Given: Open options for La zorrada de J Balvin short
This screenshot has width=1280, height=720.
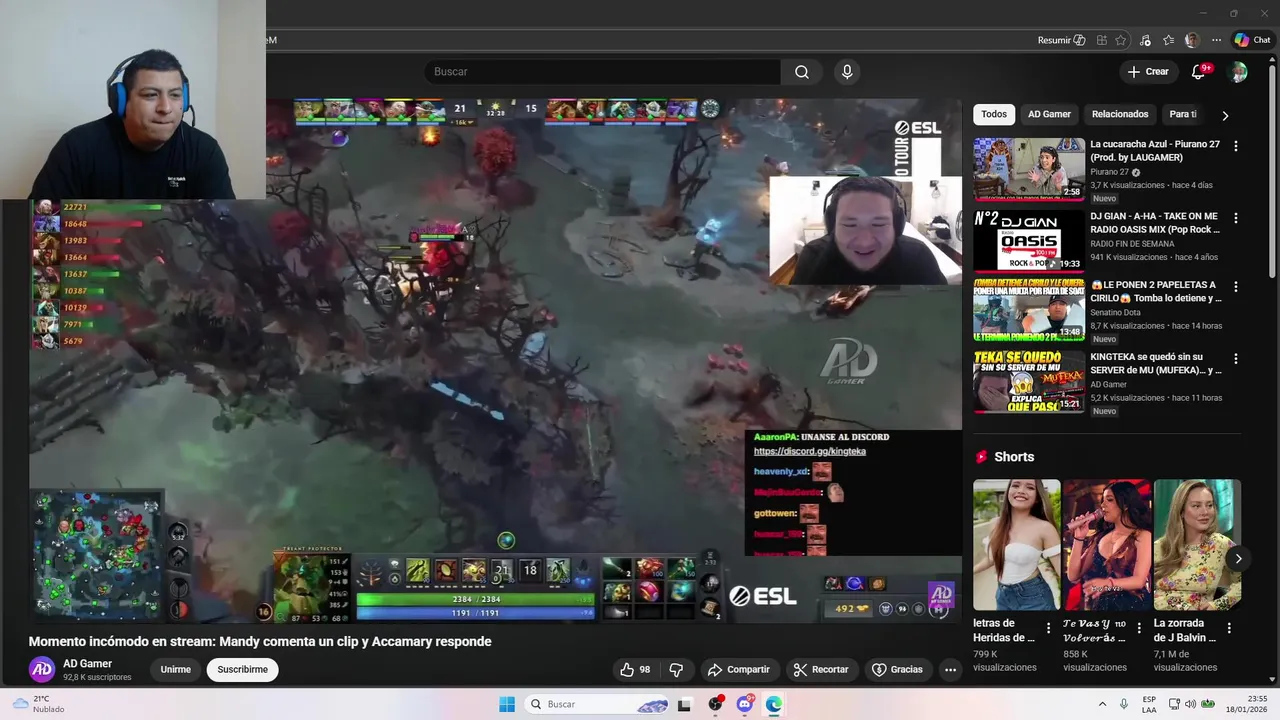Looking at the screenshot, I should 1229,628.
